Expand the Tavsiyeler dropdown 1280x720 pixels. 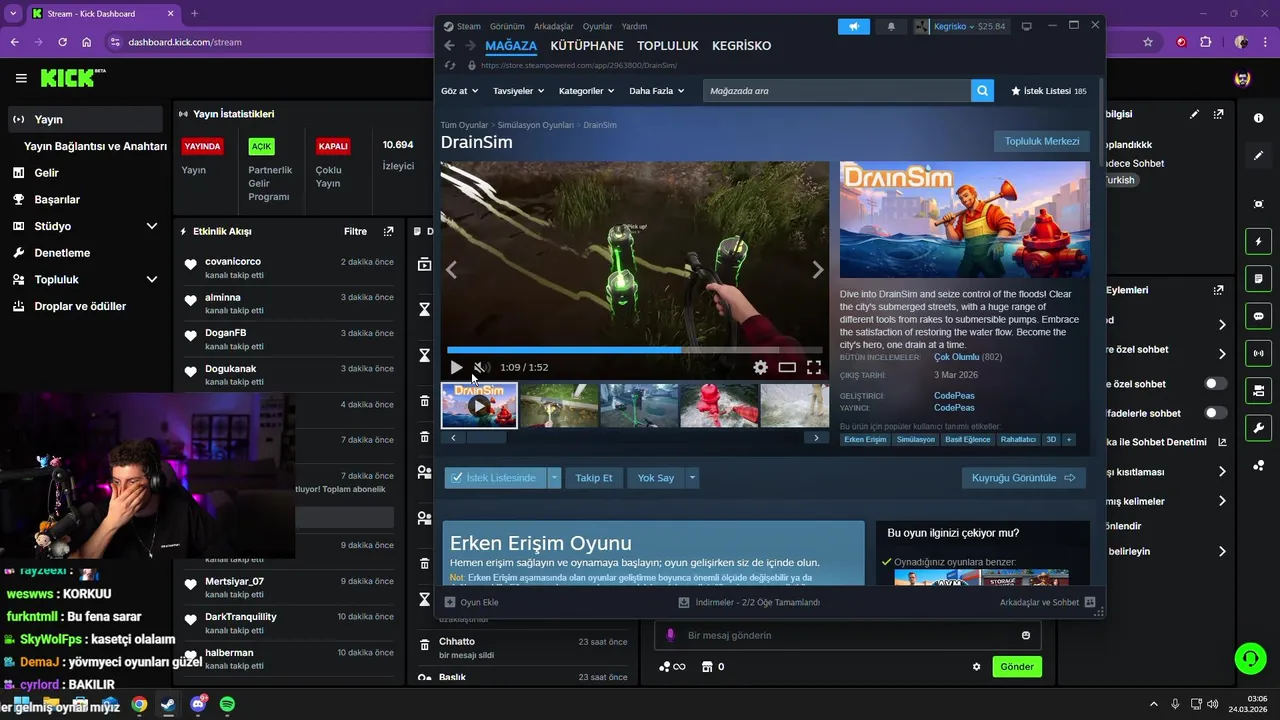point(518,91)
